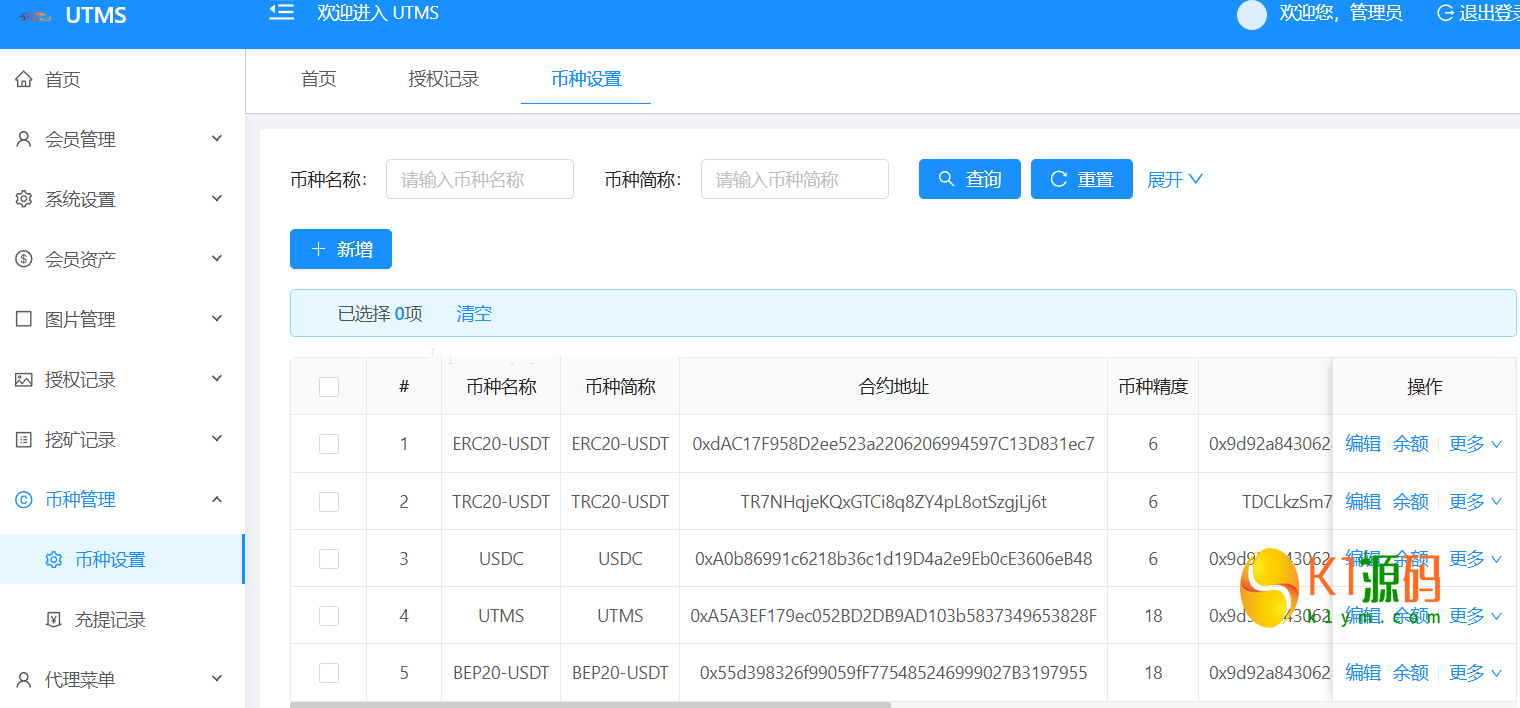The image size is (1520, 708).
Task: Click the gear icon beside 系统设置
Action: pos(24,199)
